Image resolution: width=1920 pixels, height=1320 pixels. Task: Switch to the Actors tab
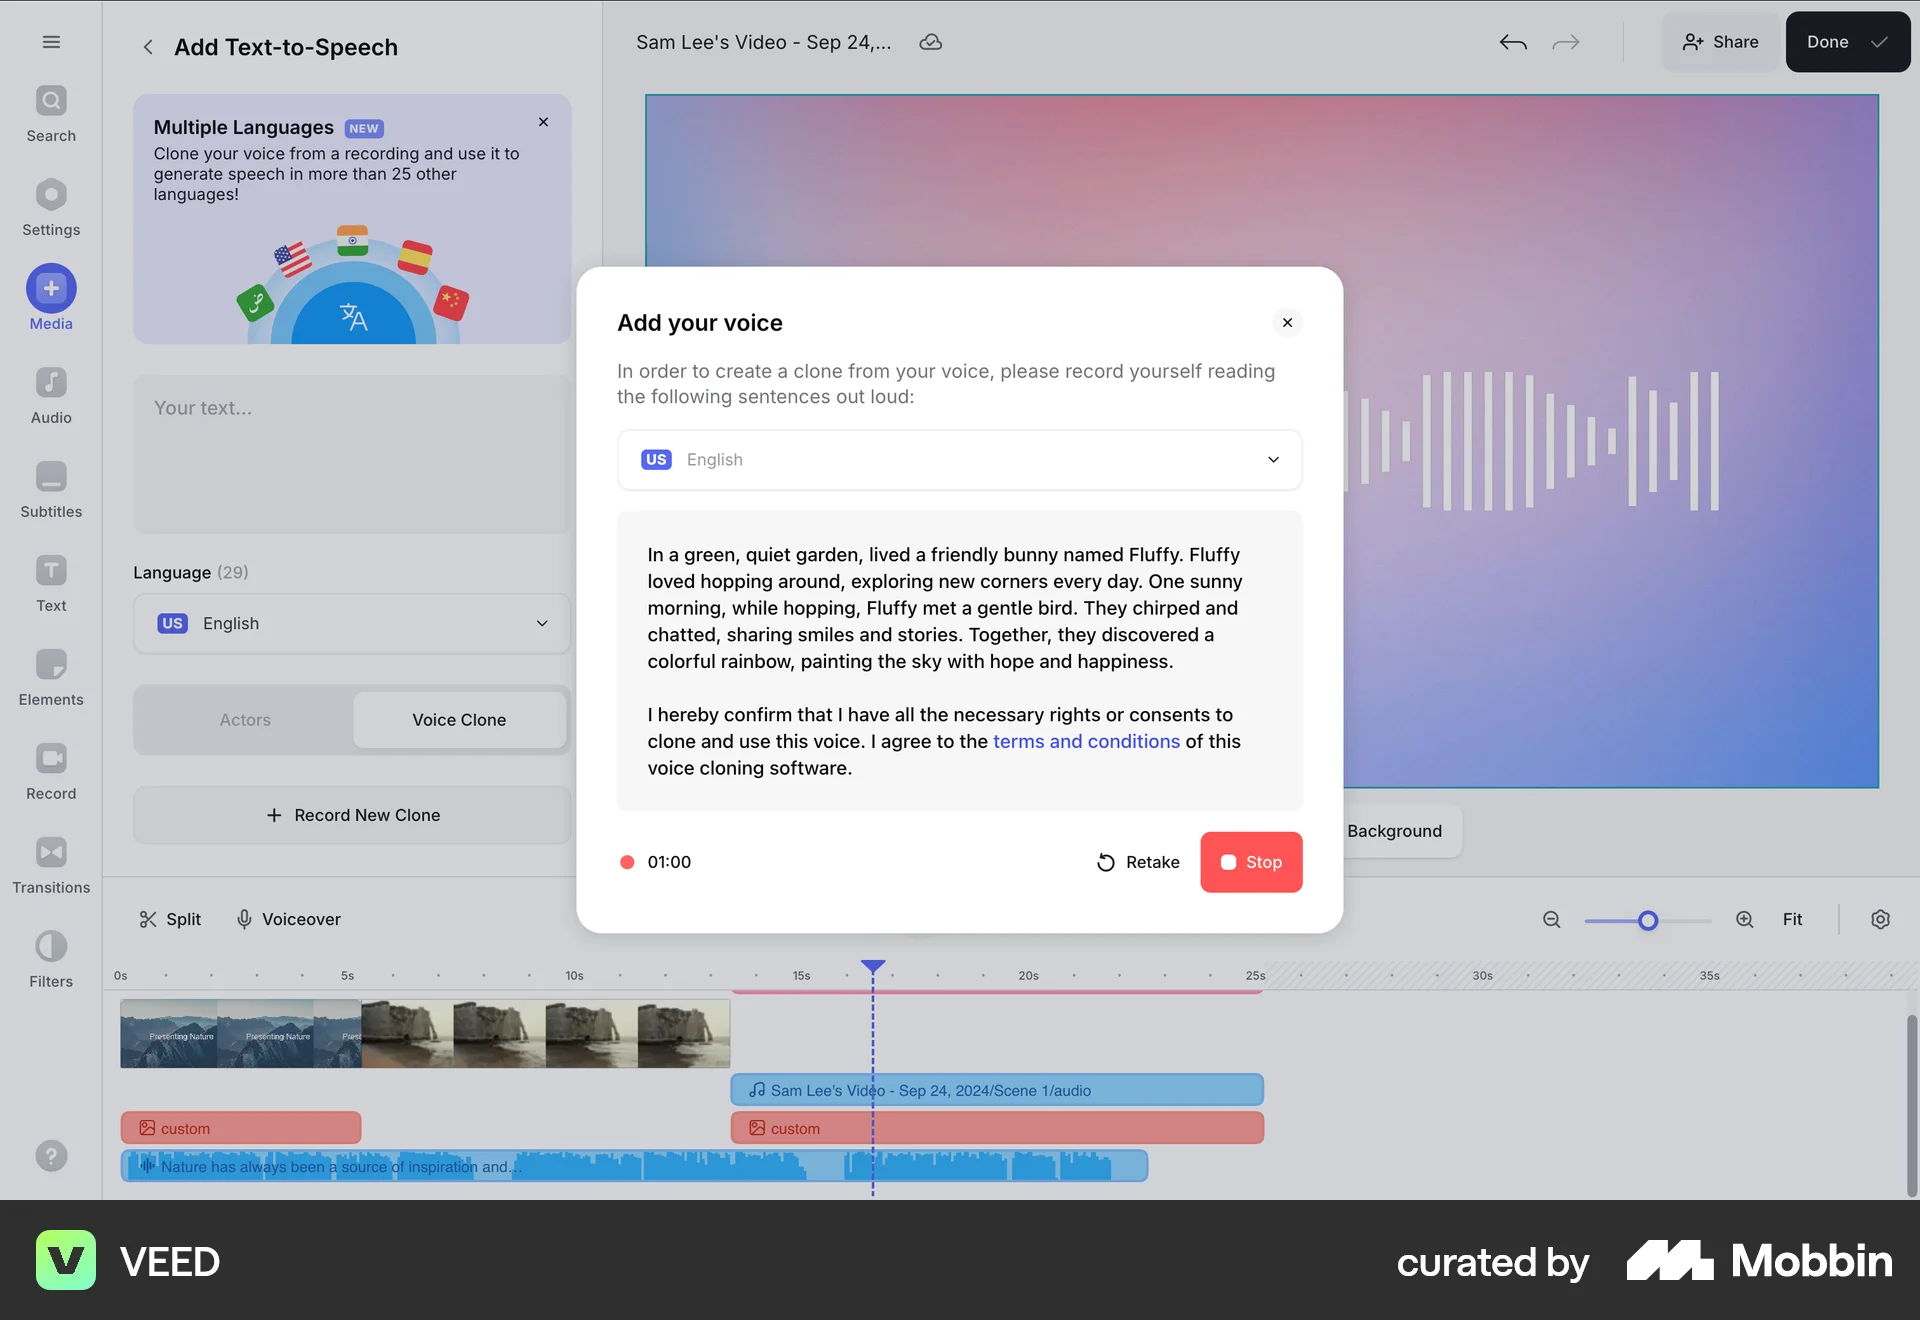click(x=243, y=719)
